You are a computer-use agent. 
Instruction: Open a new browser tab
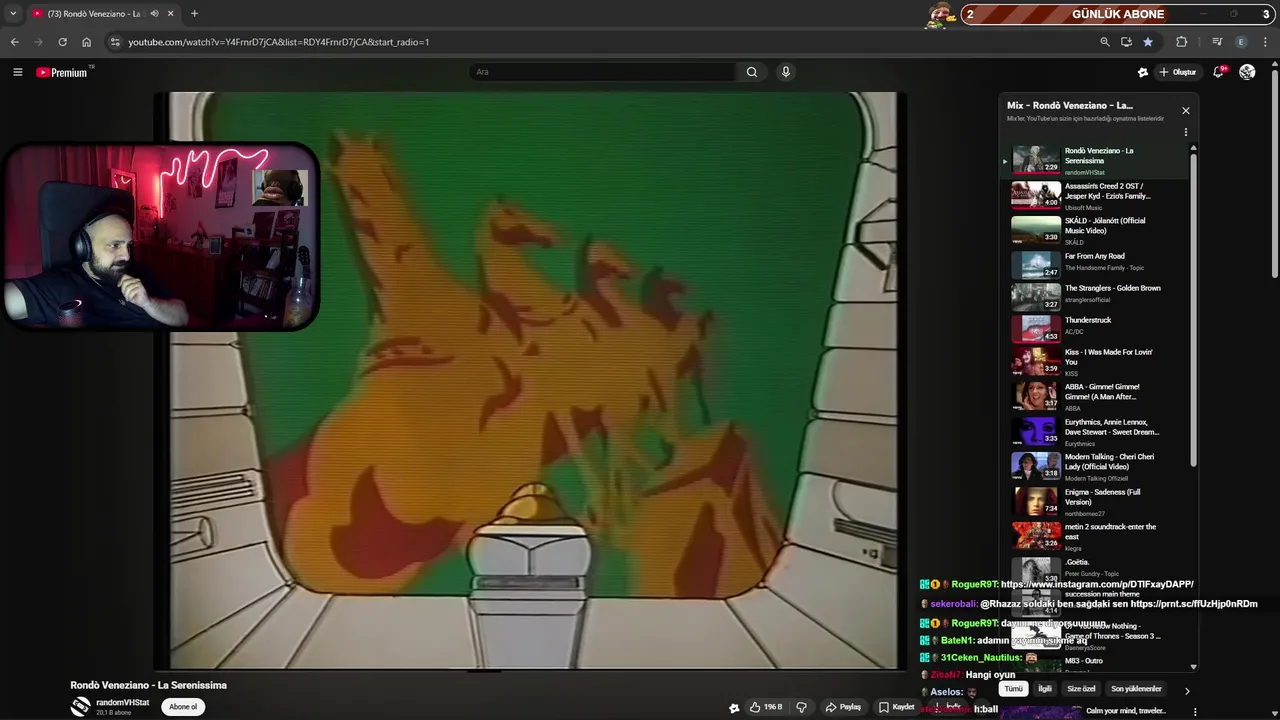click(x=194, y=14)
